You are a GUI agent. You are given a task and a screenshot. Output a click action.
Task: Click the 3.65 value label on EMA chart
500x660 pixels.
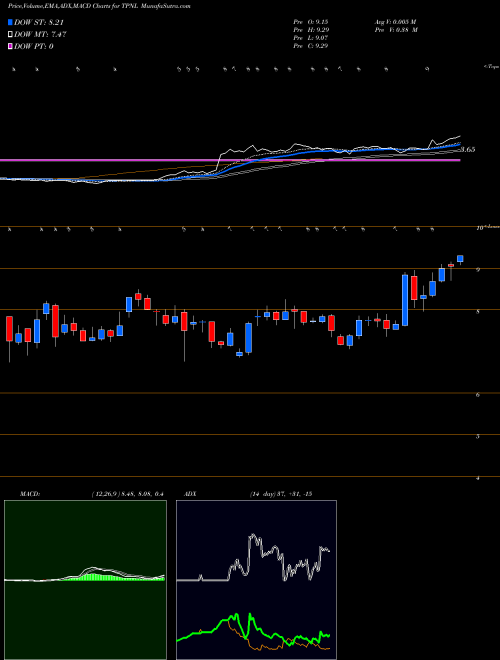(468, 149)
